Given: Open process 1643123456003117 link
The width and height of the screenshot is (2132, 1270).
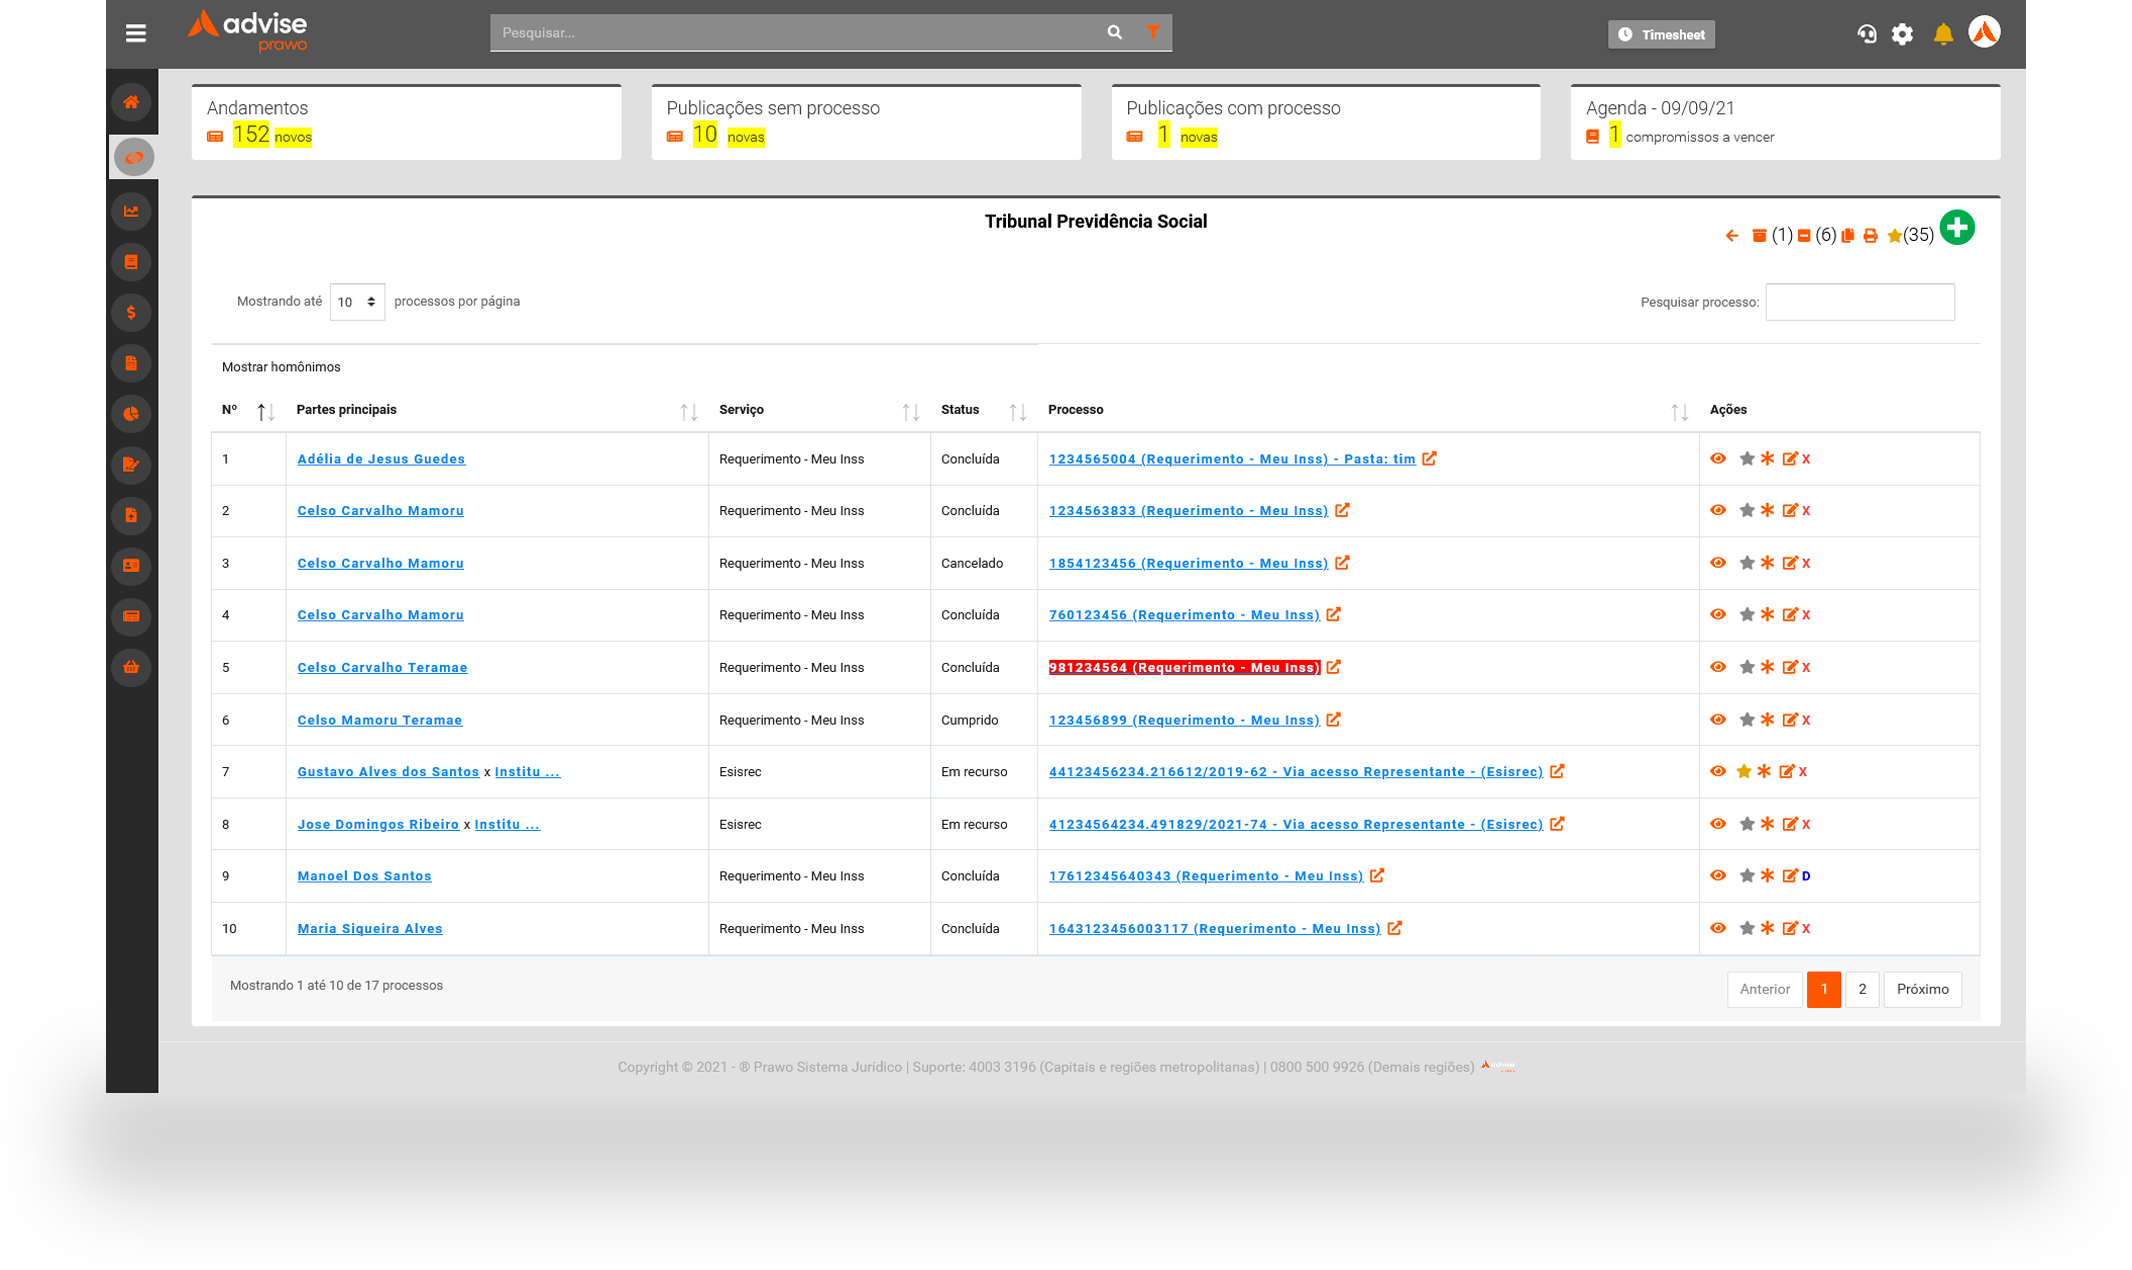Looking at the screenshot, I should tap(1214, 929).
